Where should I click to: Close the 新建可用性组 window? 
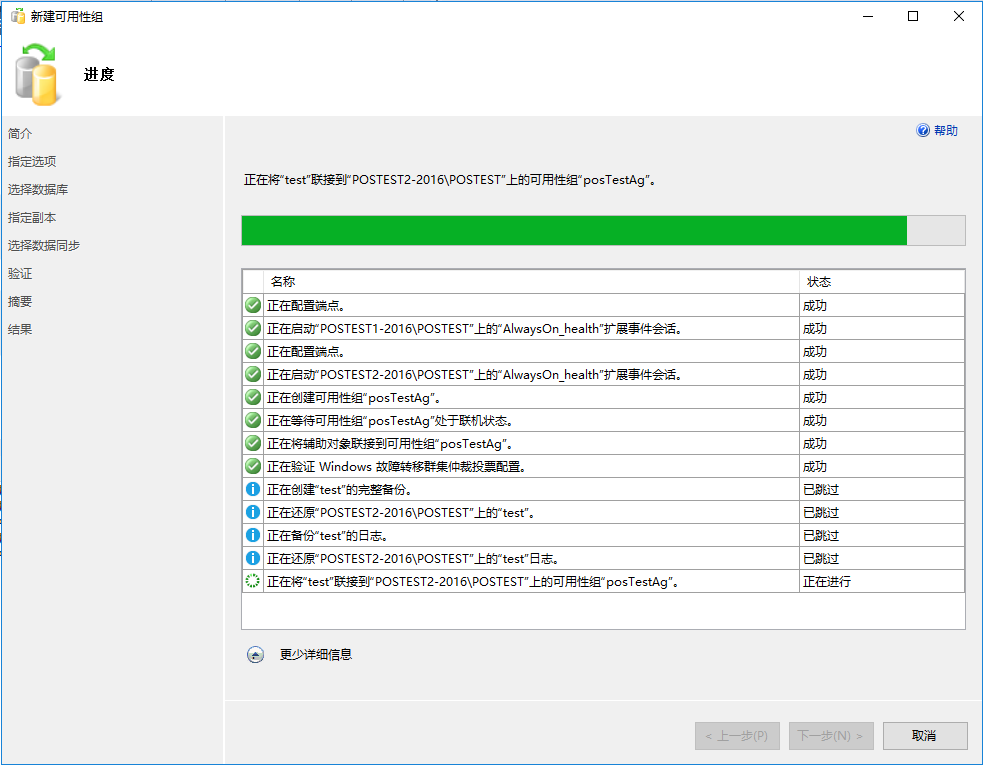(959, 16)
